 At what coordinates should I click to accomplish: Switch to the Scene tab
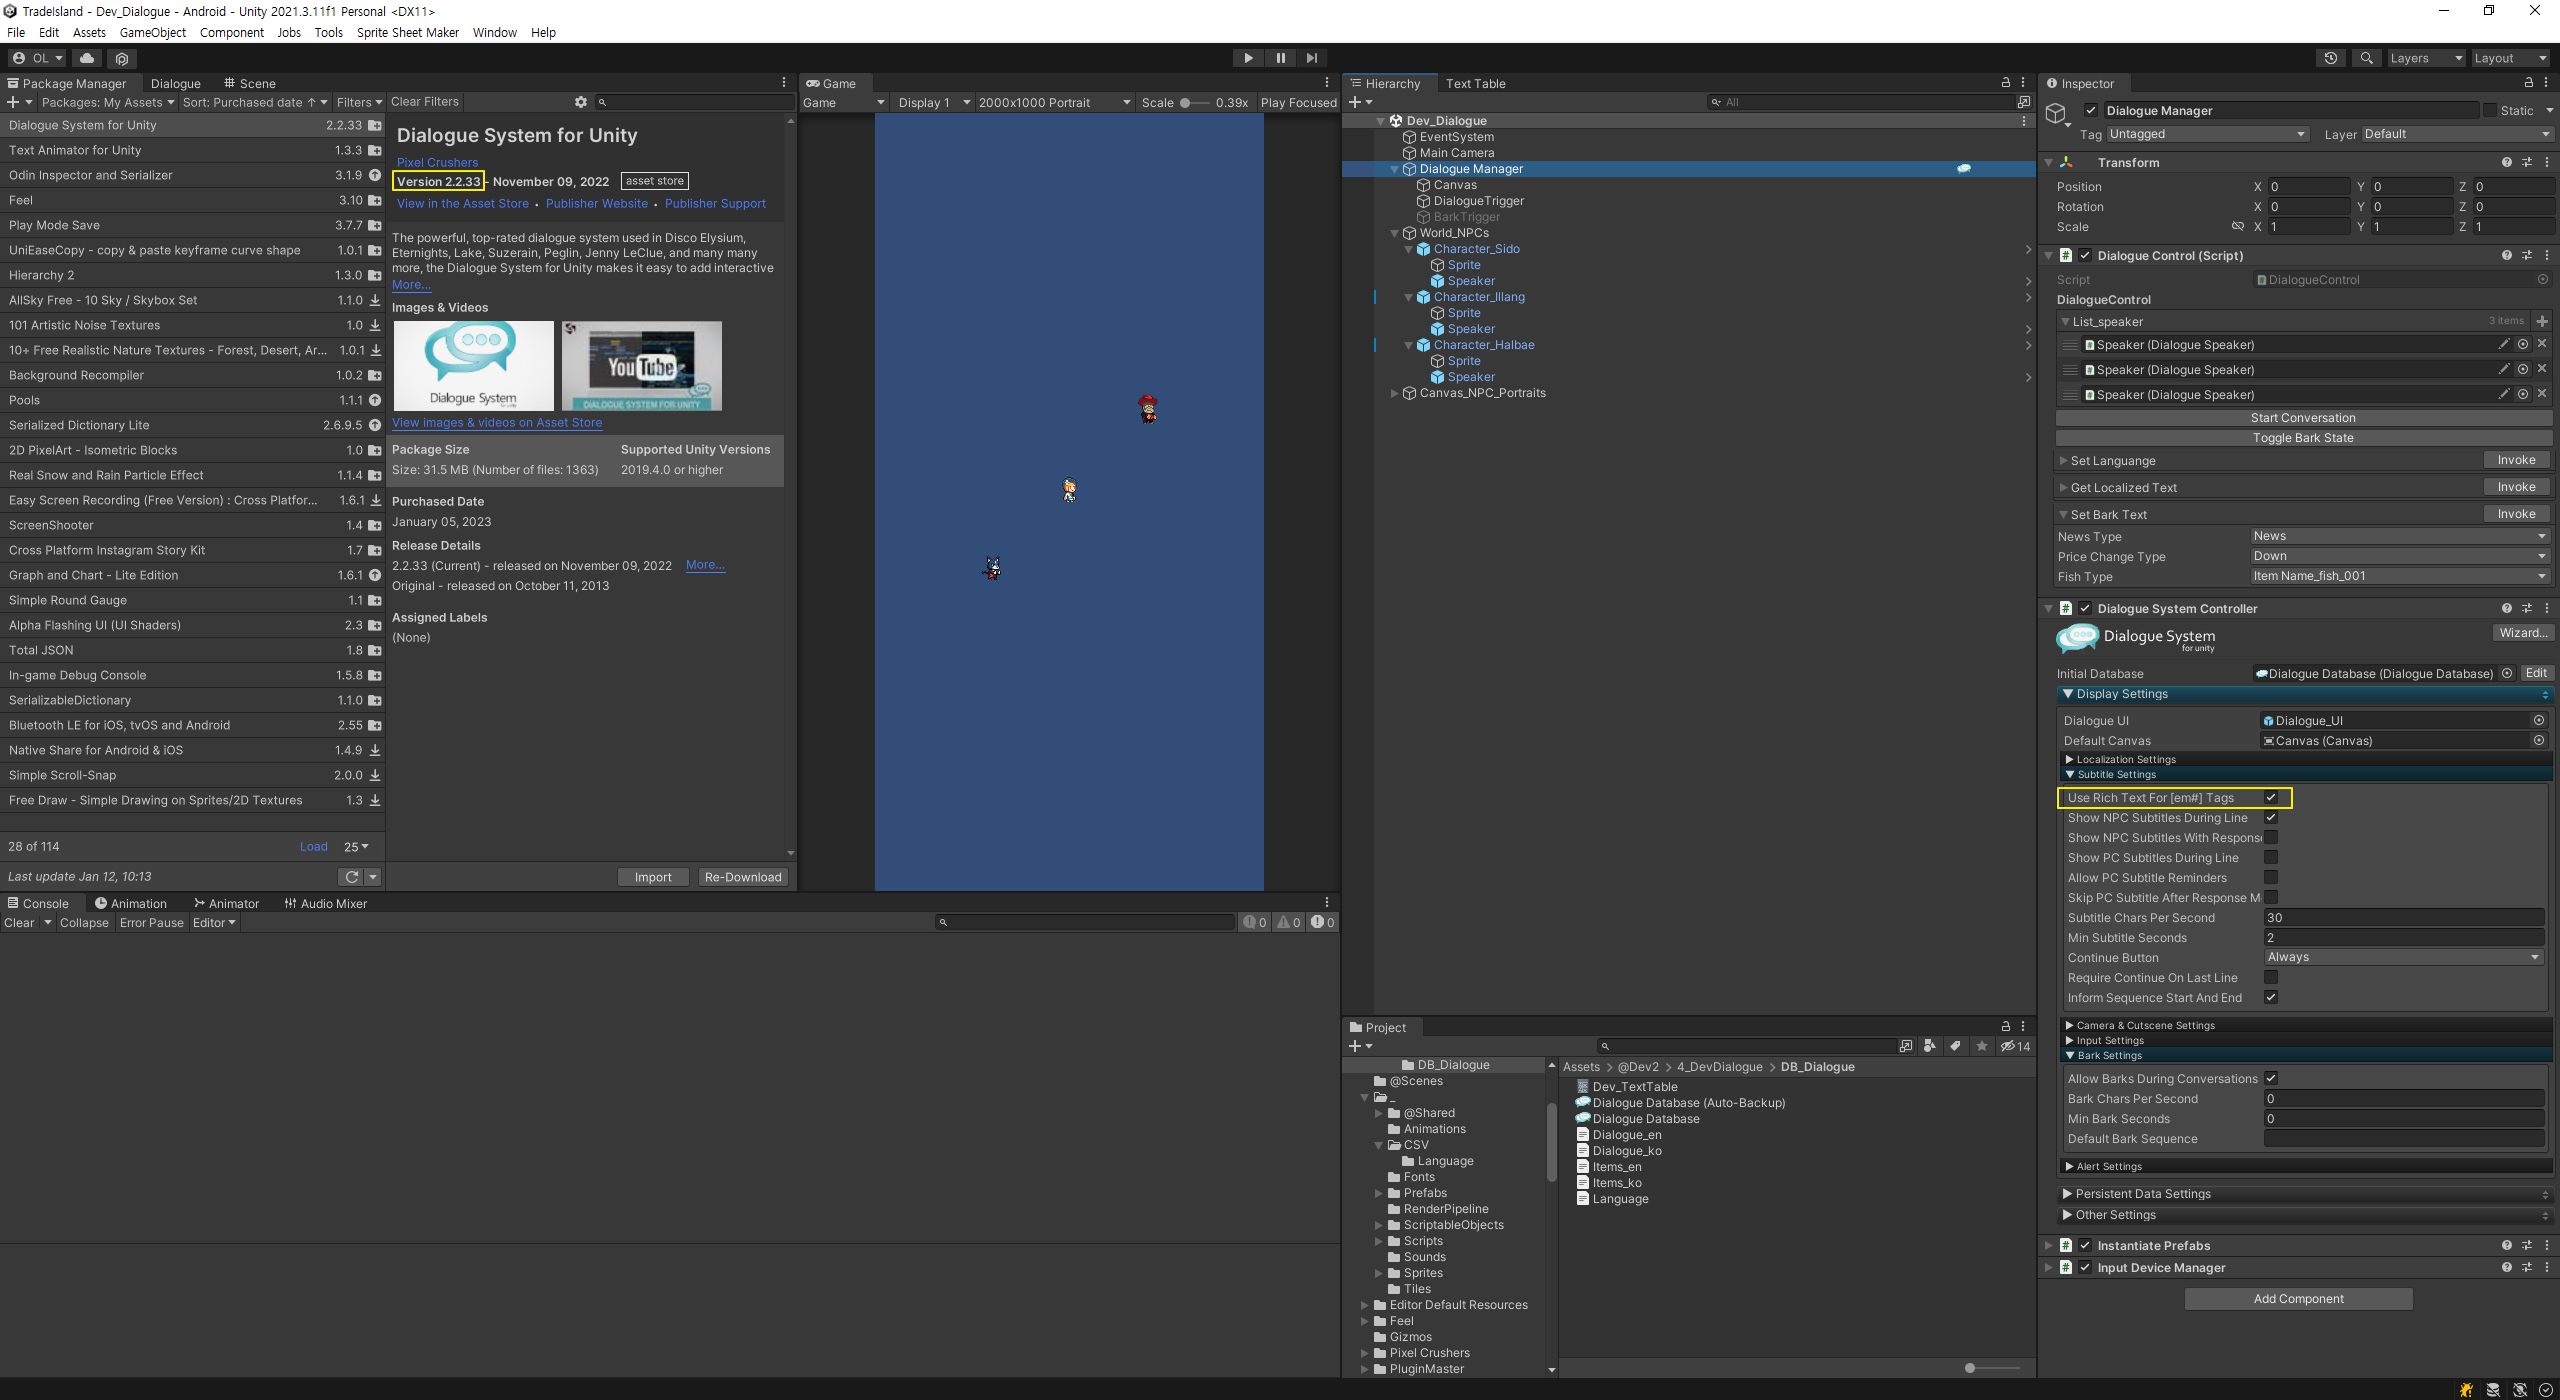[249, 83]
